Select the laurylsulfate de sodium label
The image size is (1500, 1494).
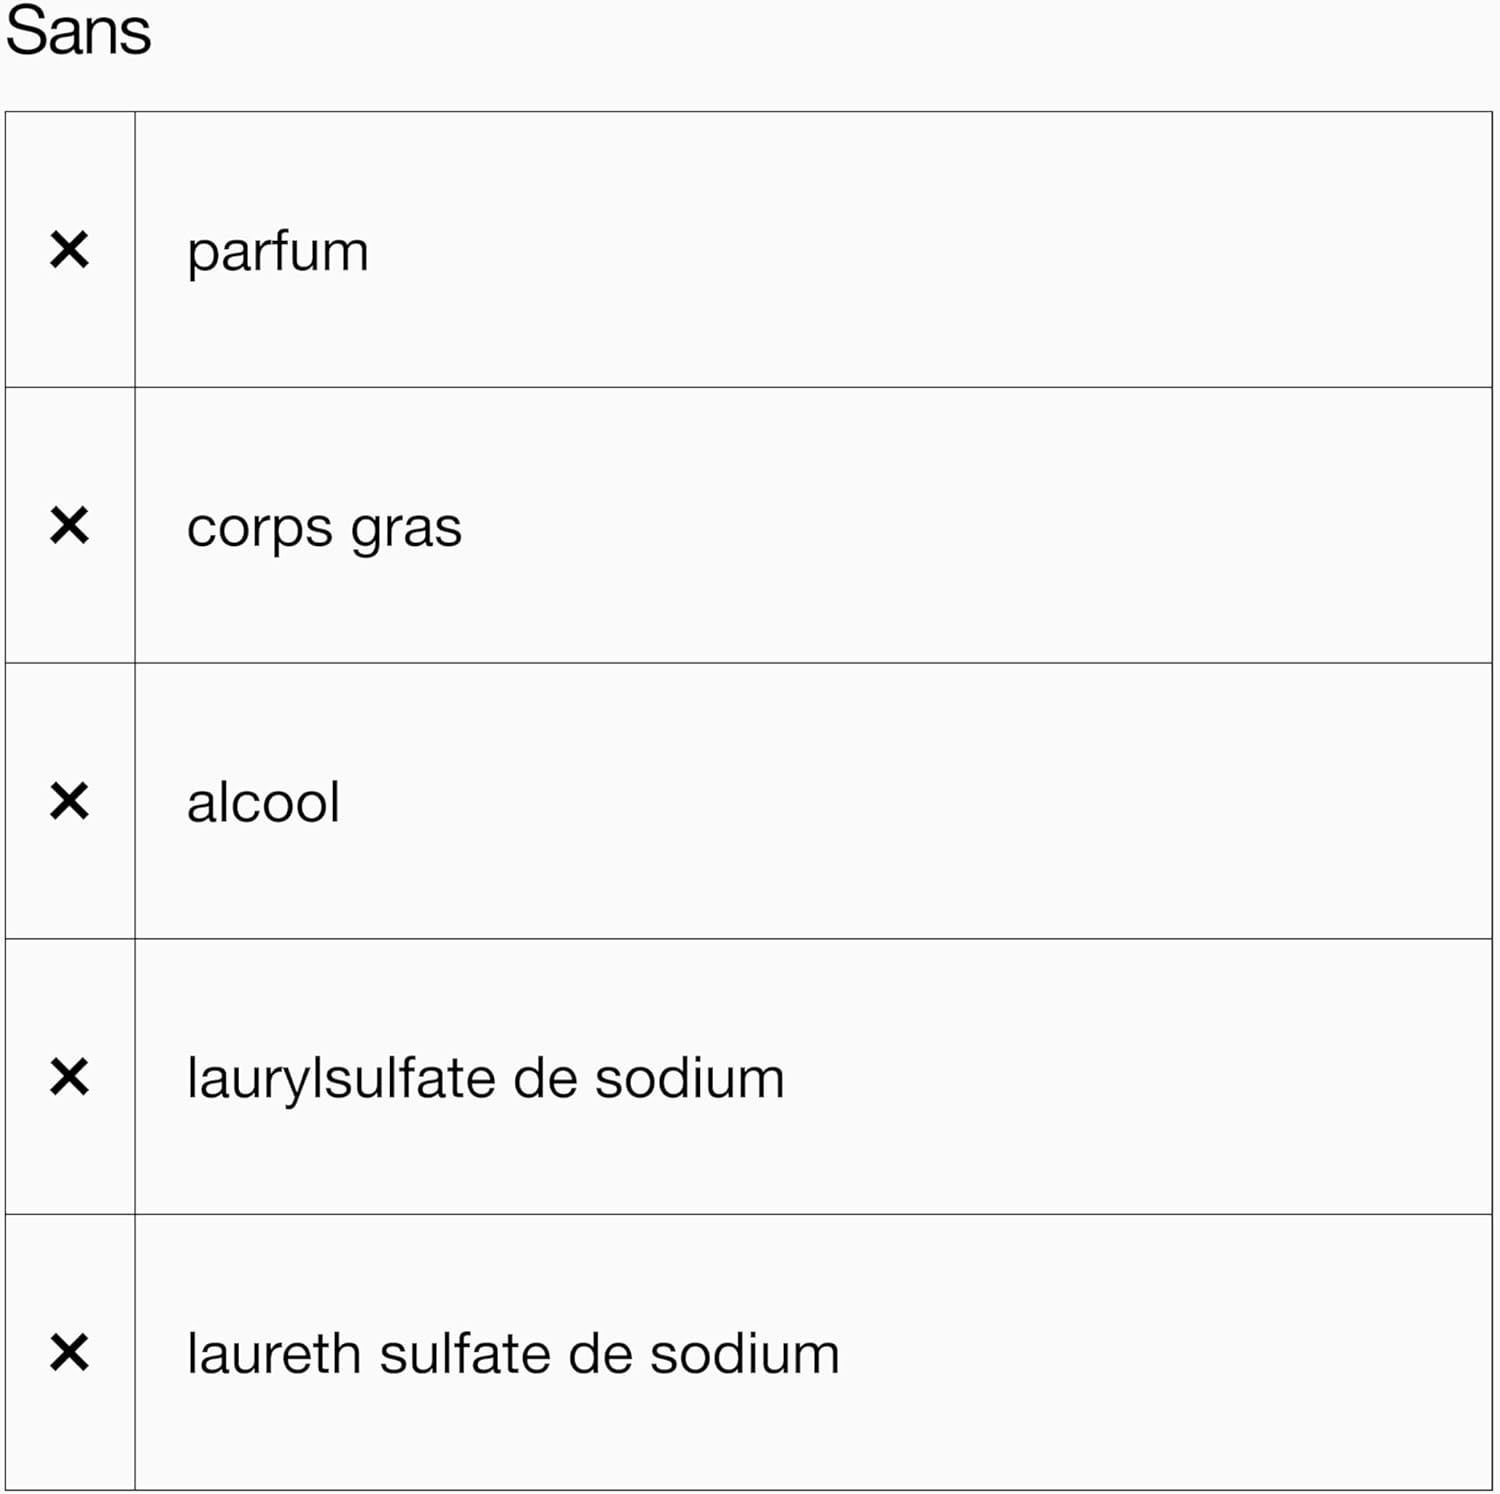coord(485,1080)
